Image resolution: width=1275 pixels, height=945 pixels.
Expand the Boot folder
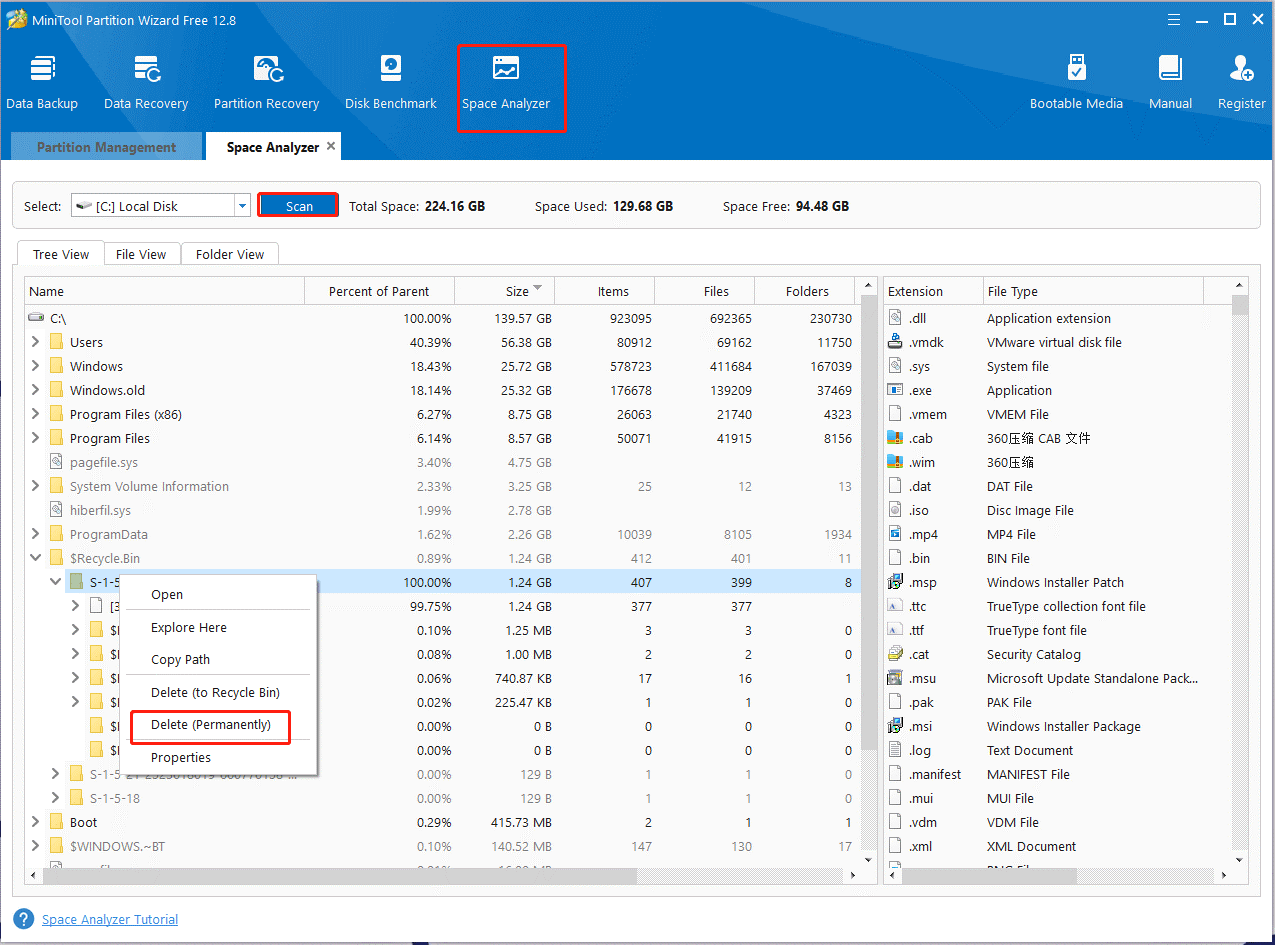[36, 822]
